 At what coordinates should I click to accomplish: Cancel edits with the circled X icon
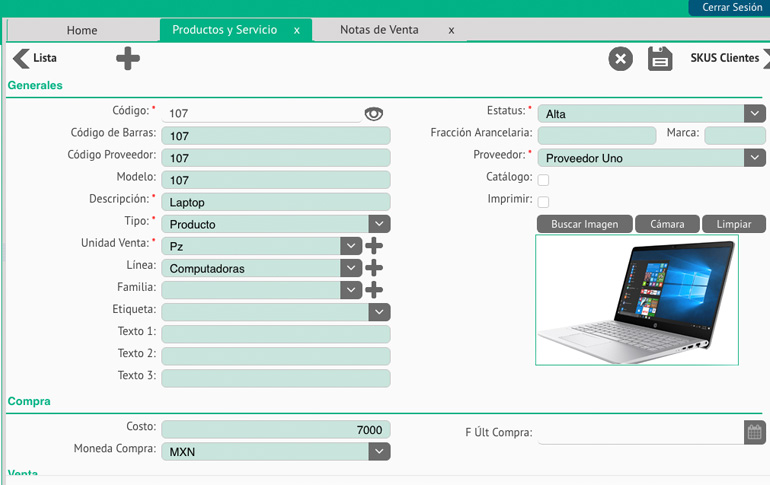[x=621, y=59]
